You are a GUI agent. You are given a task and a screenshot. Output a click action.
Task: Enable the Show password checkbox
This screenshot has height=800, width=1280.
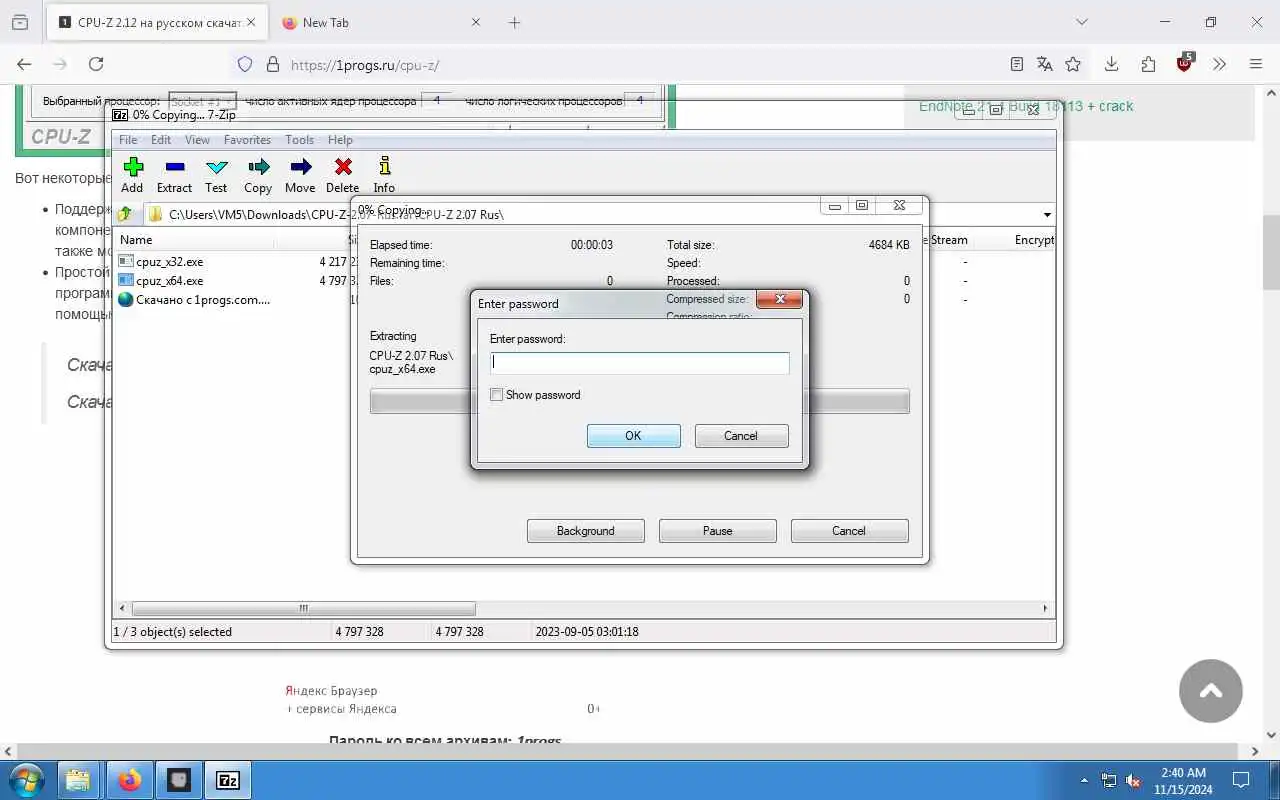(496, 395)
